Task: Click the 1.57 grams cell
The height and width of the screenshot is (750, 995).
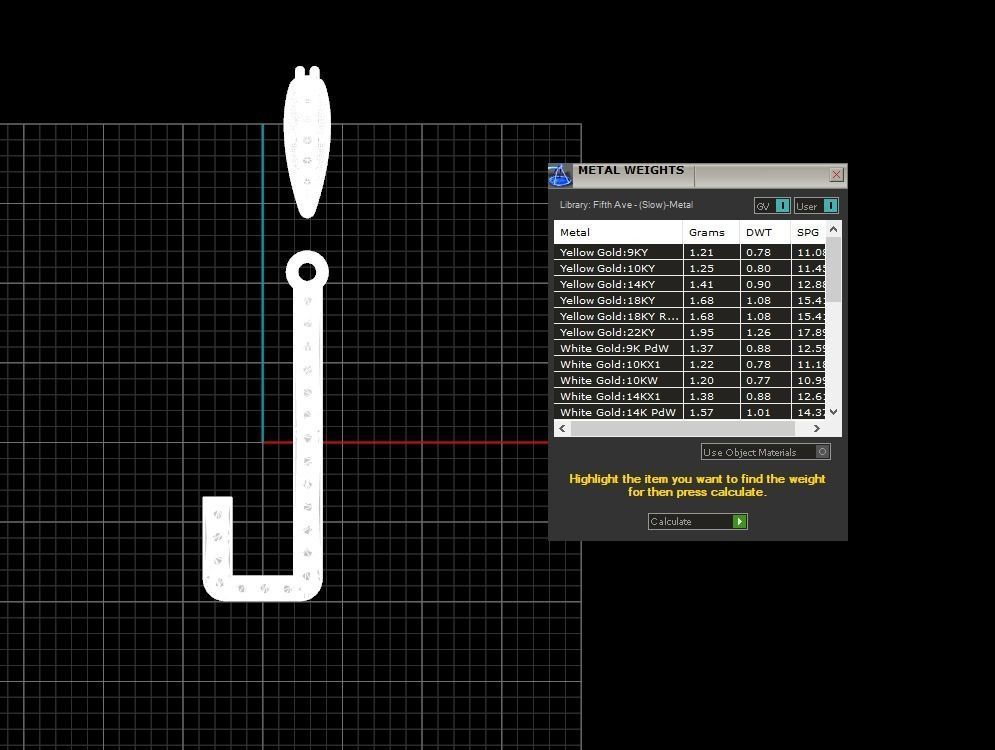Action: (x=711, y=412)
